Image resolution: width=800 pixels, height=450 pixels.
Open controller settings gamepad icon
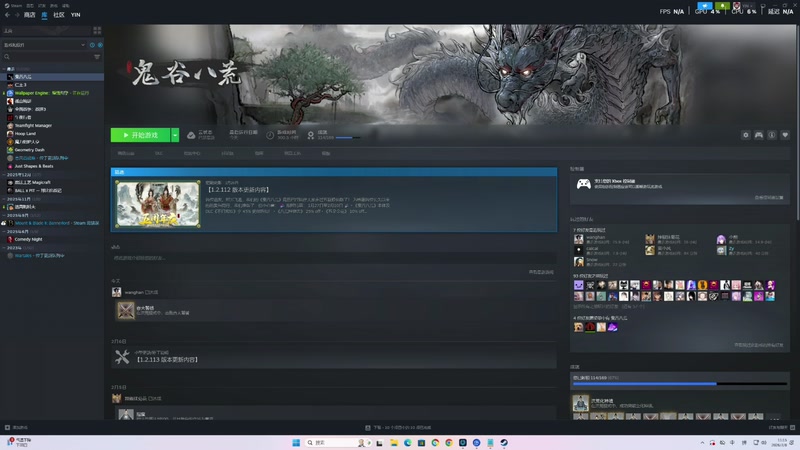click(x=759, y=135)
